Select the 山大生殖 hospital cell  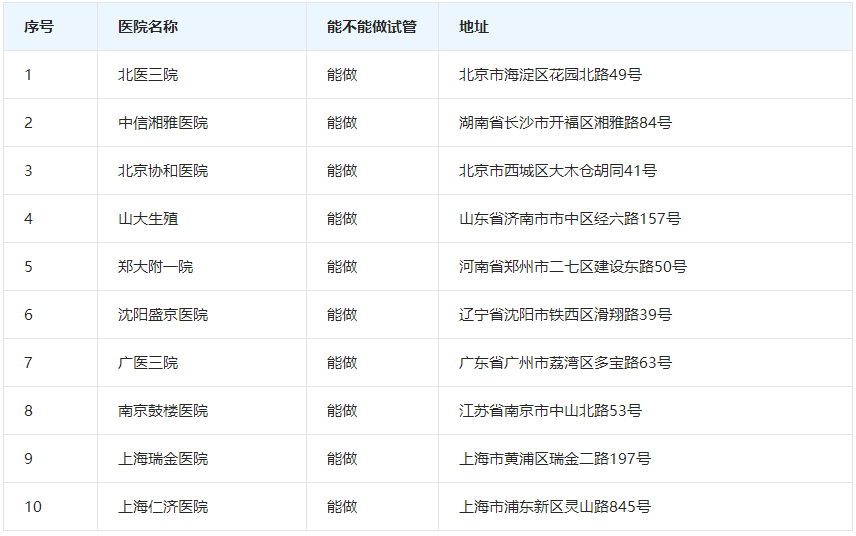(148, 219)
